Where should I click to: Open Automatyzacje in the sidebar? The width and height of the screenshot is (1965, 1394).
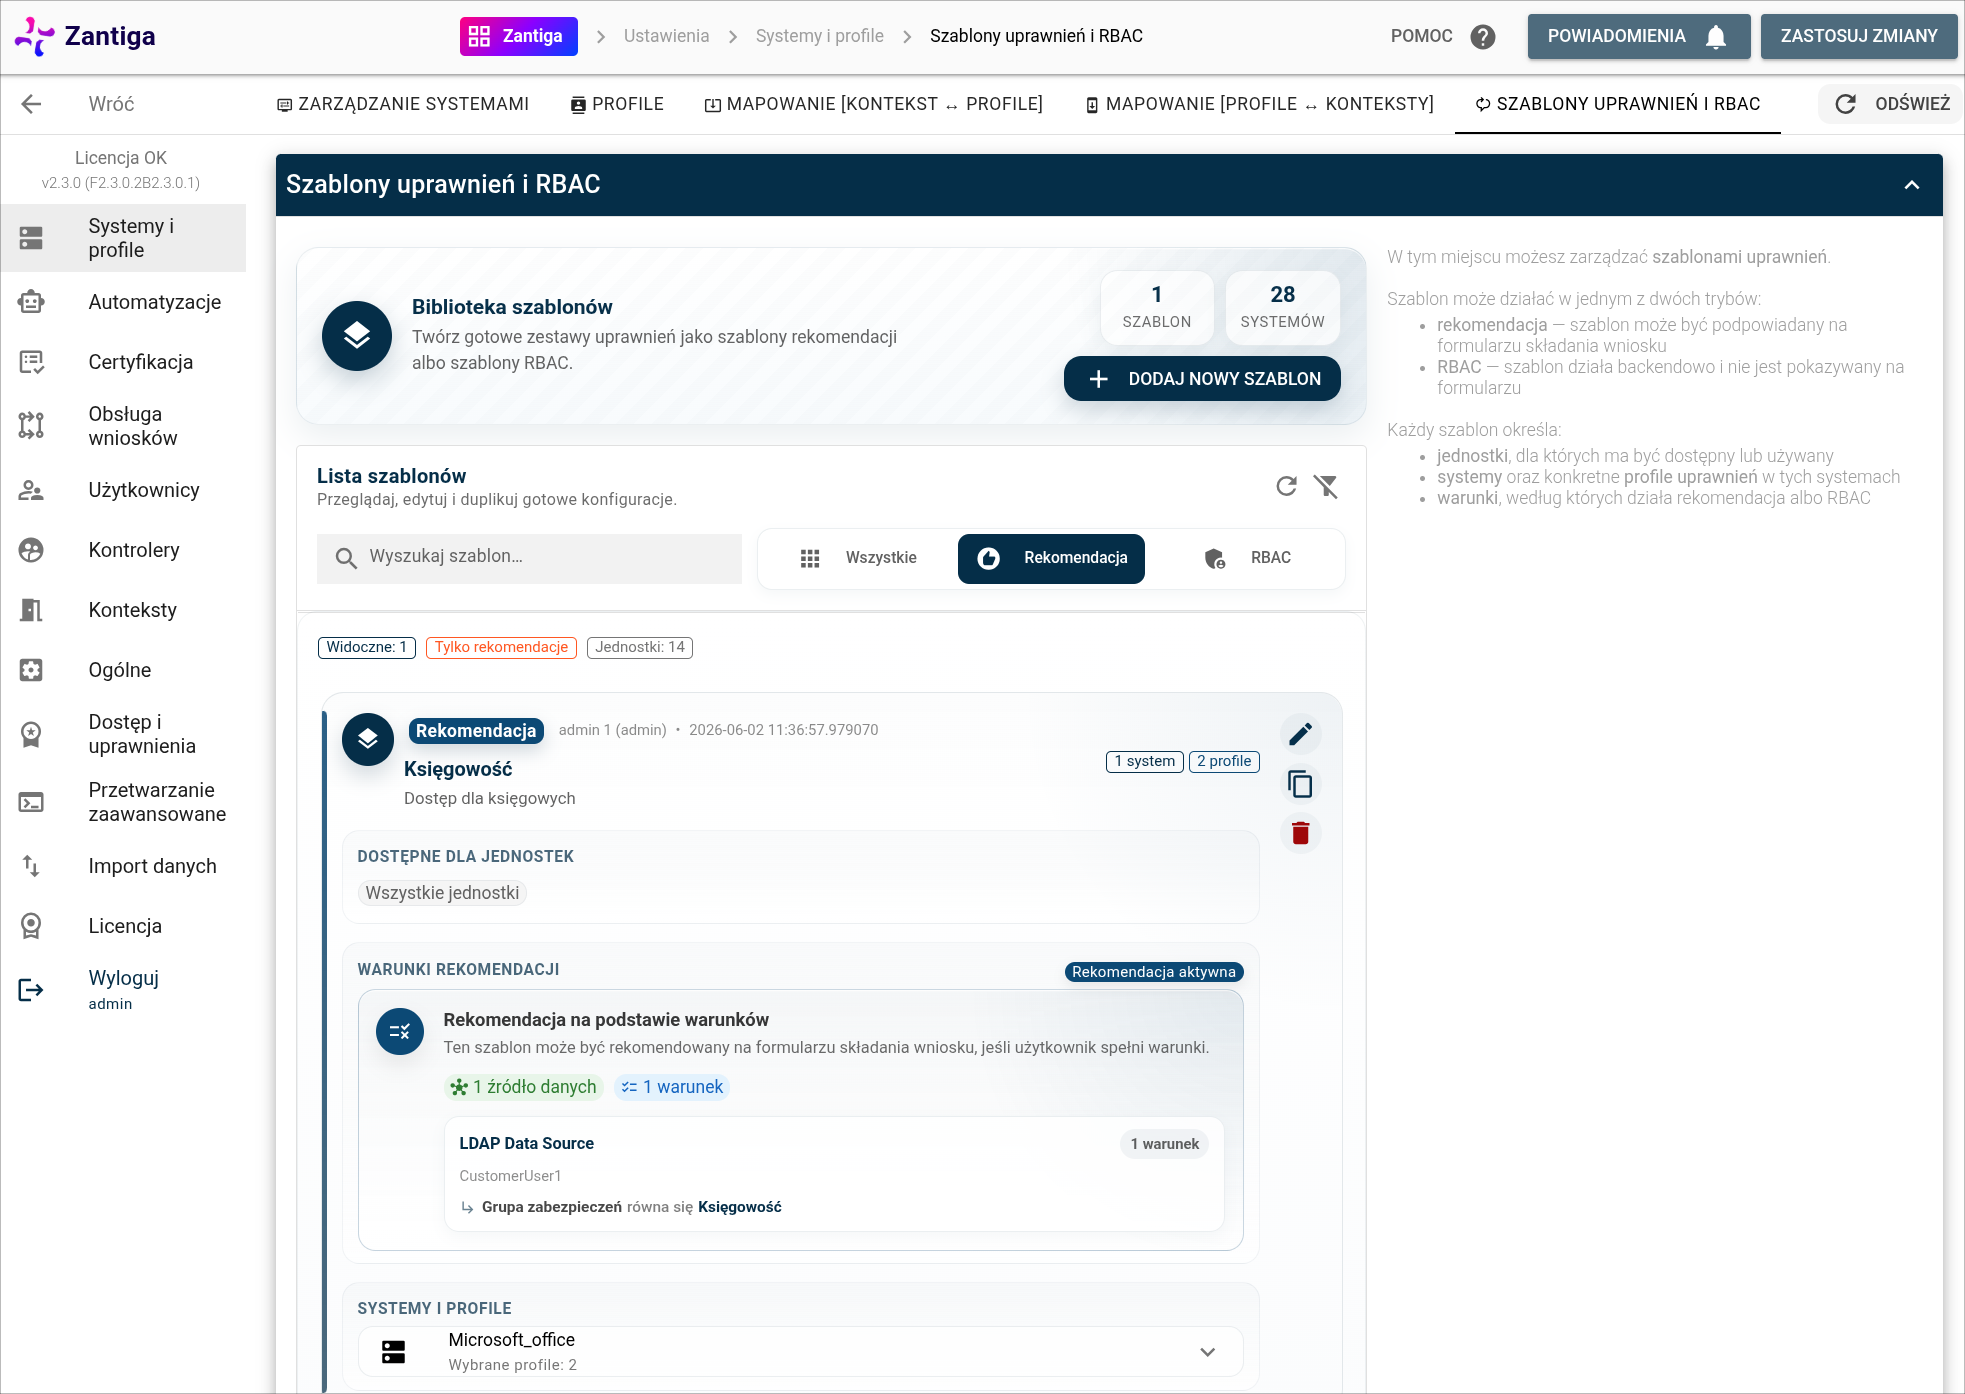(x=123, y=302)
